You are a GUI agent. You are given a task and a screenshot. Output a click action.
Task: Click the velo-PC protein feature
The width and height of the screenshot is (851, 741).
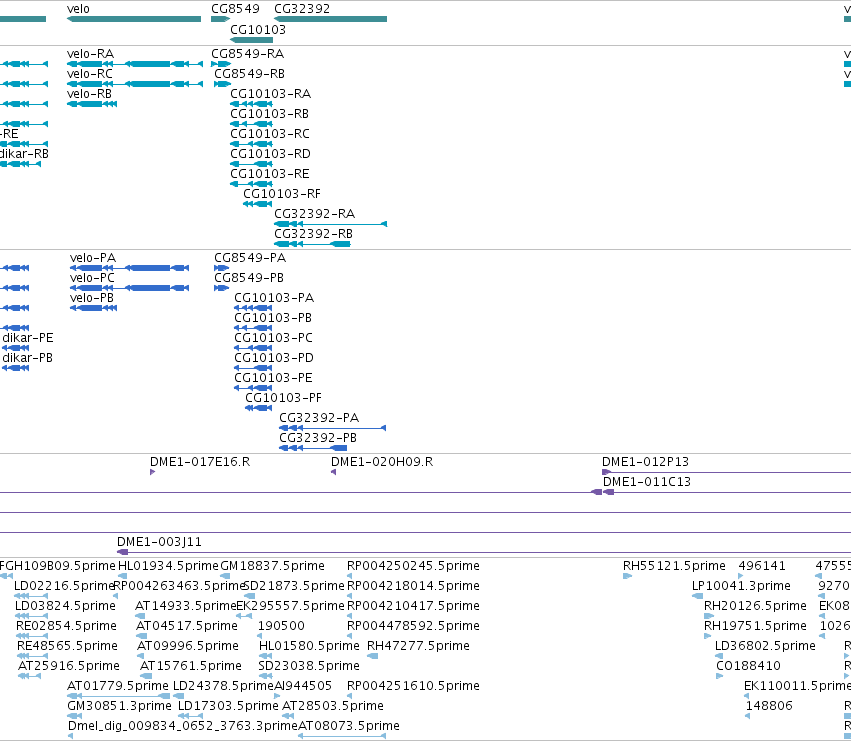[129, 288]
